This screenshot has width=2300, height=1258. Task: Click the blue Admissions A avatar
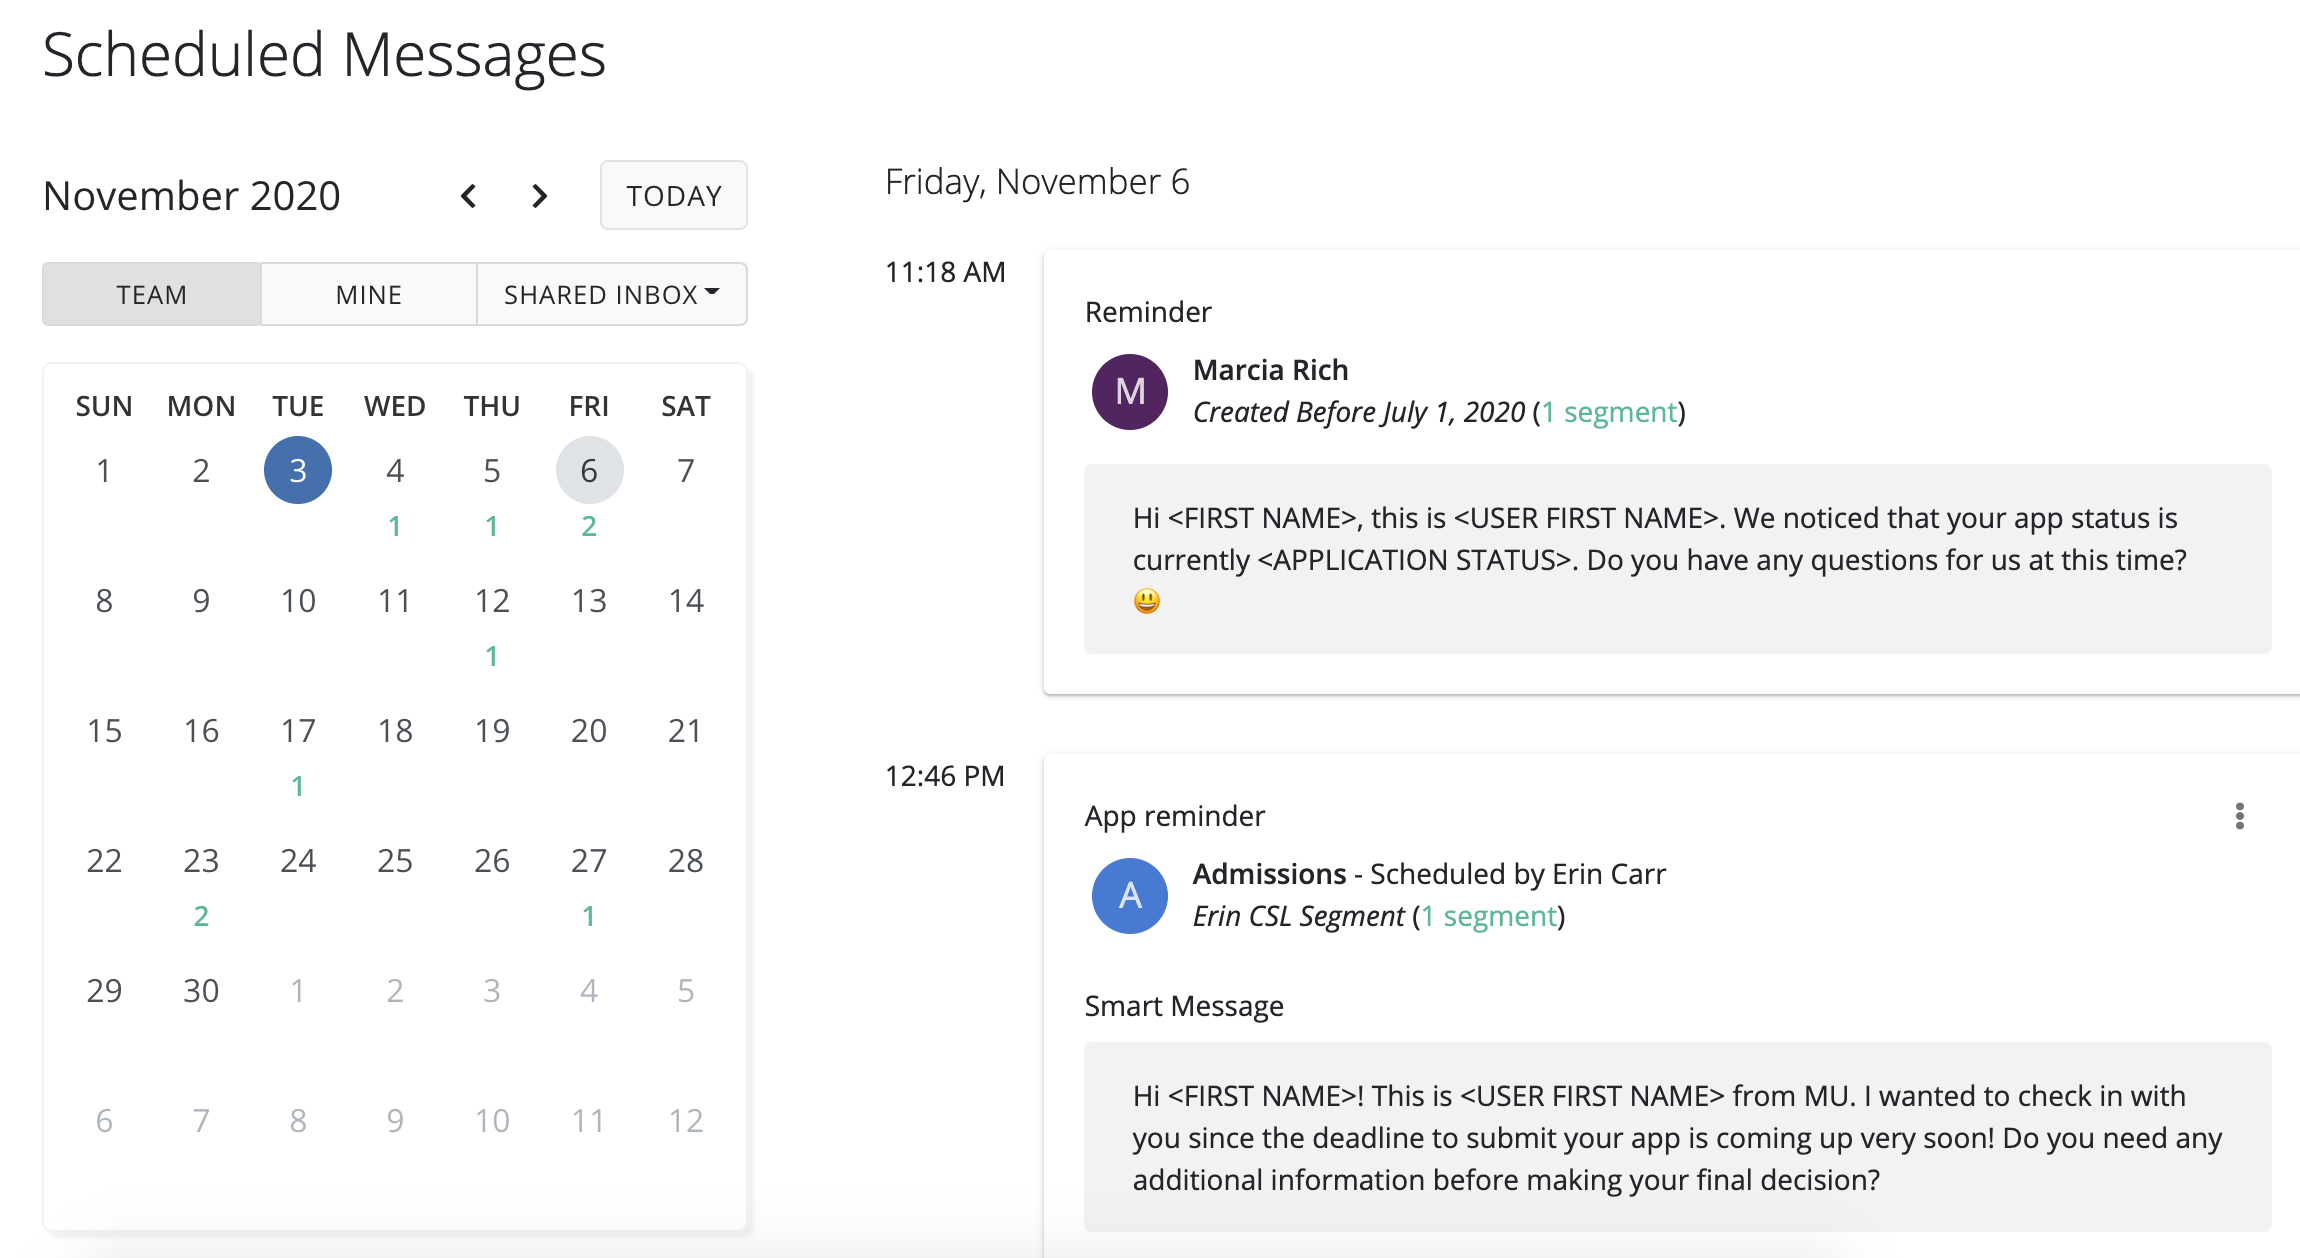coord(1130,896)
